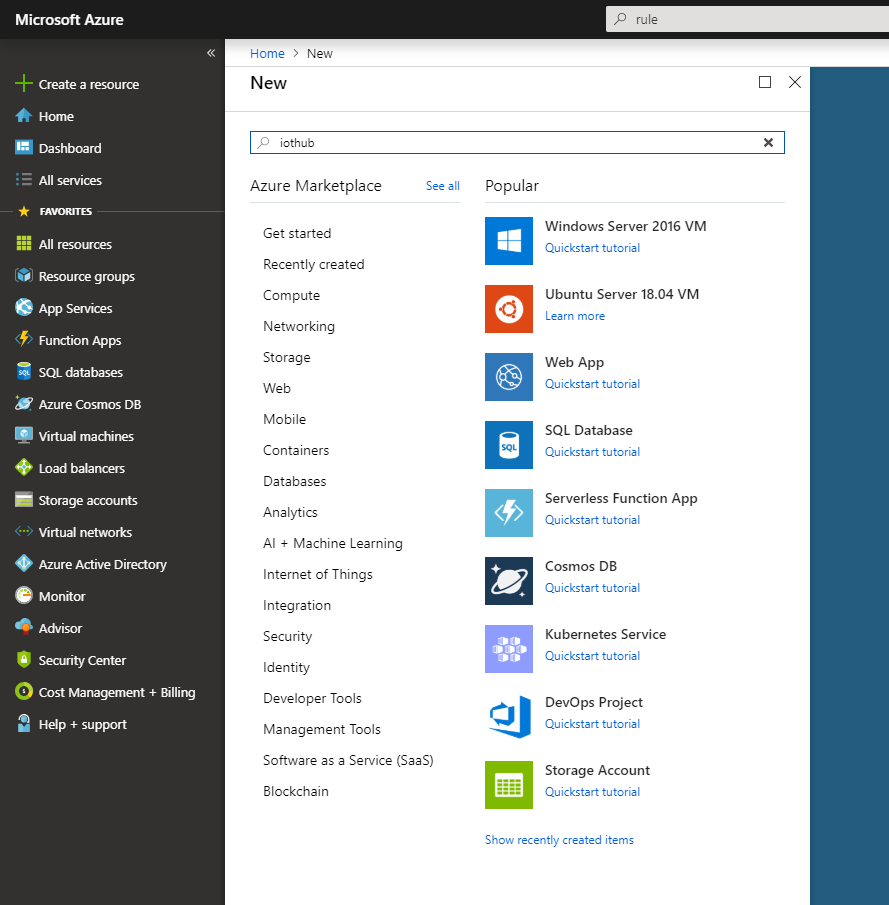Click the Virtual machines monitor icon
The height and width of the screenshot is (905, 889).
pyautogui.click(x=24, y=436)
